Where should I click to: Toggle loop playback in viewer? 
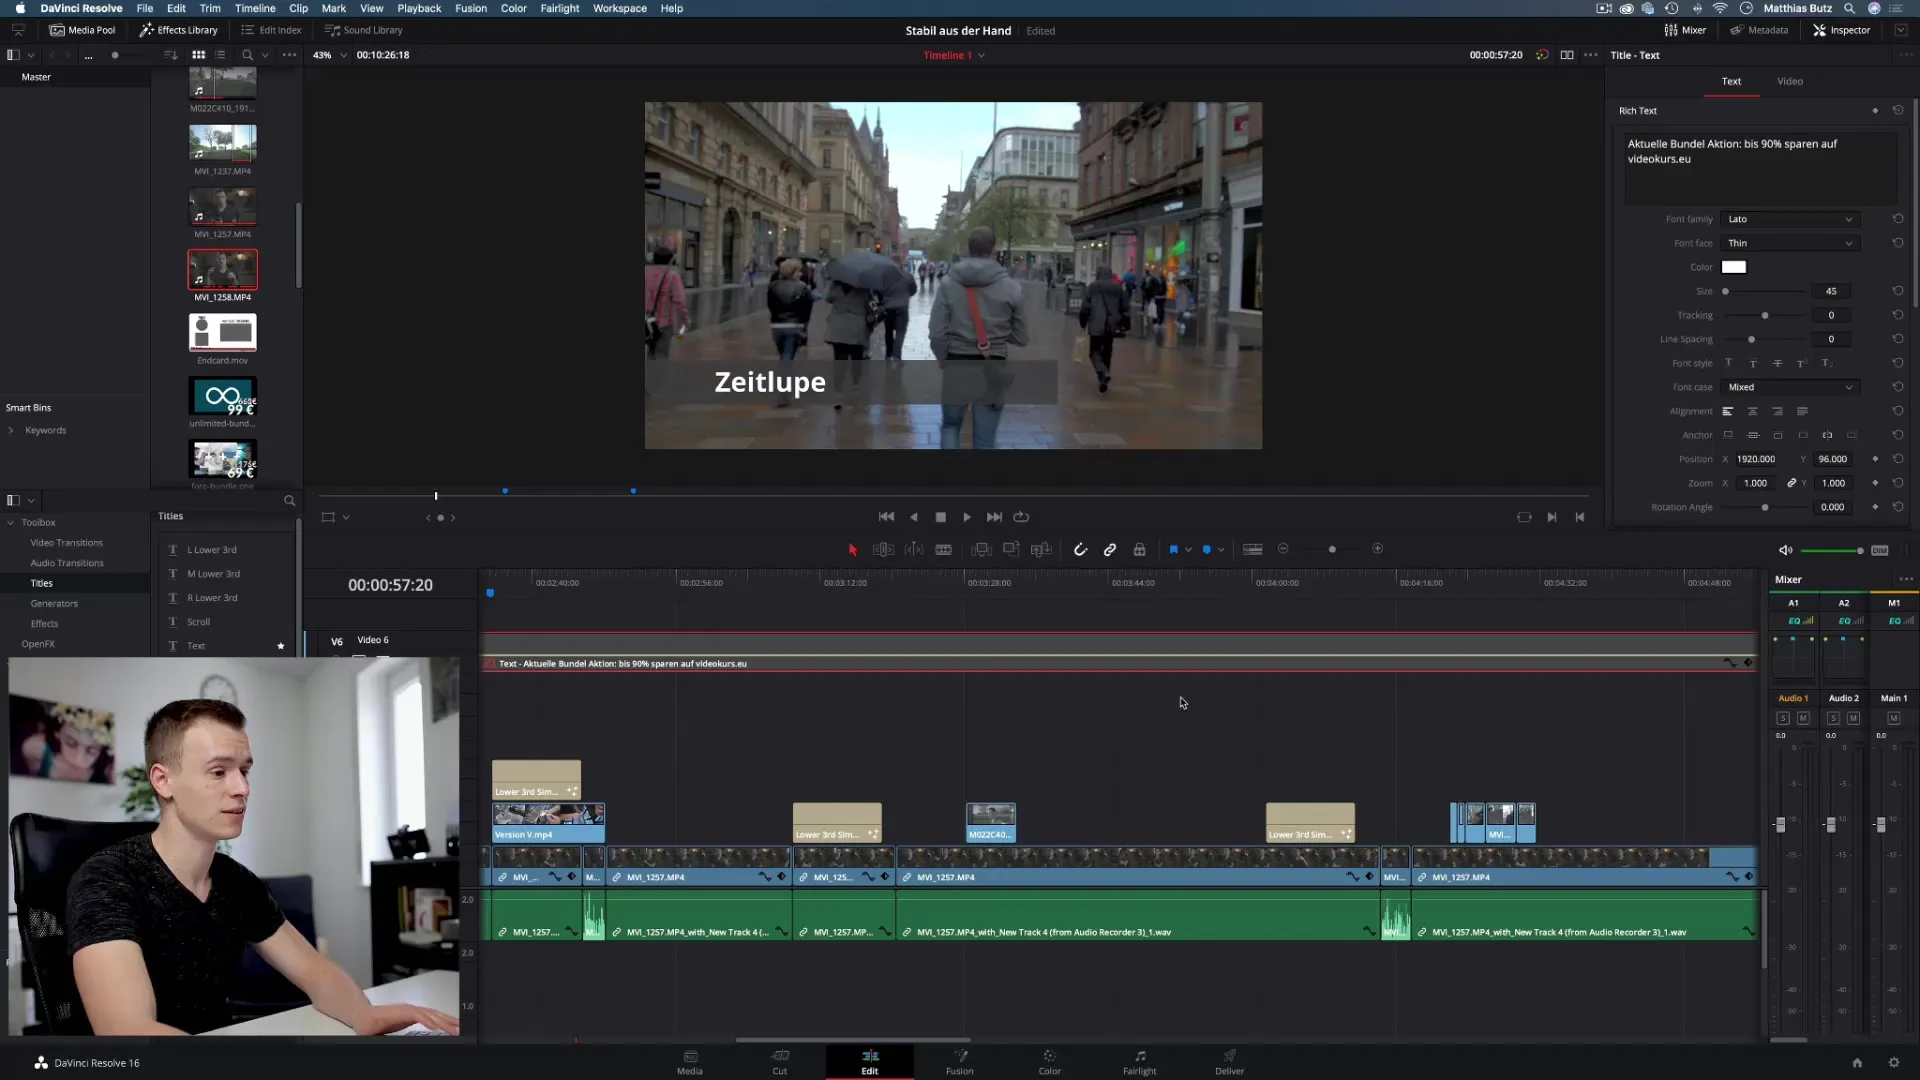1021,517
